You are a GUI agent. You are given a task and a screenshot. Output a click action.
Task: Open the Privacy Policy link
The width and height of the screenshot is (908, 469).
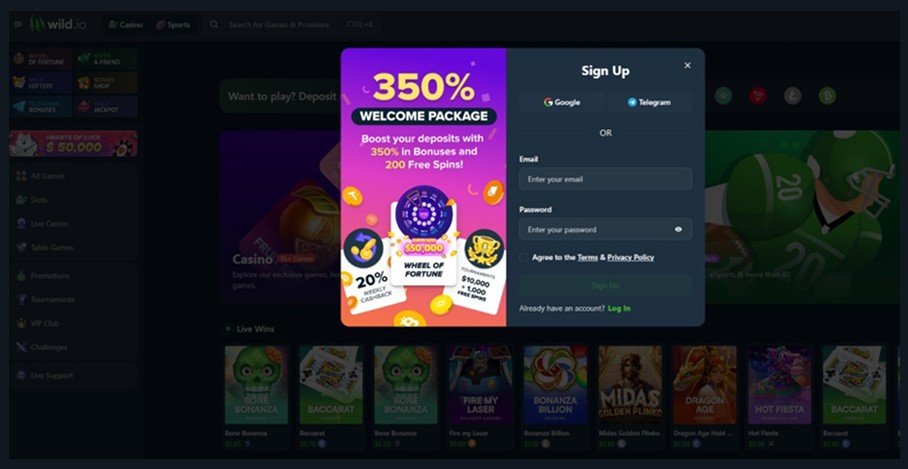tap(631, 257)
